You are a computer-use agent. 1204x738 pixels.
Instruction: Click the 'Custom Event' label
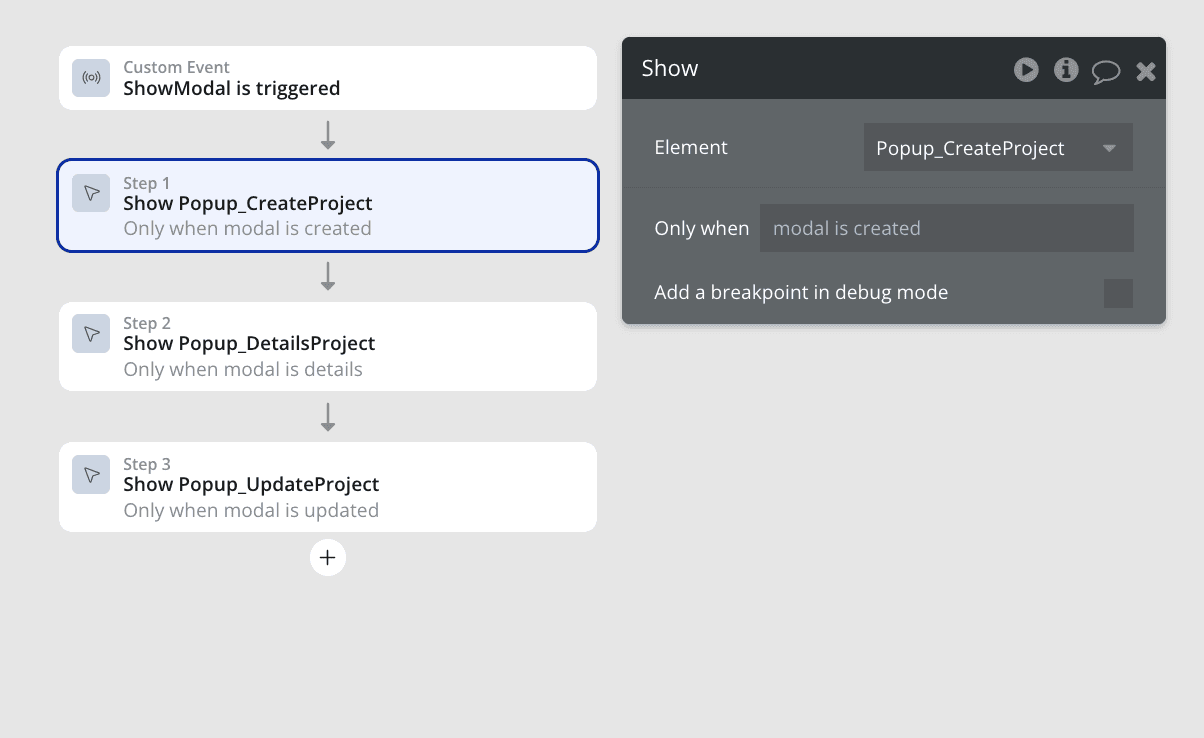tap(176, 67)
